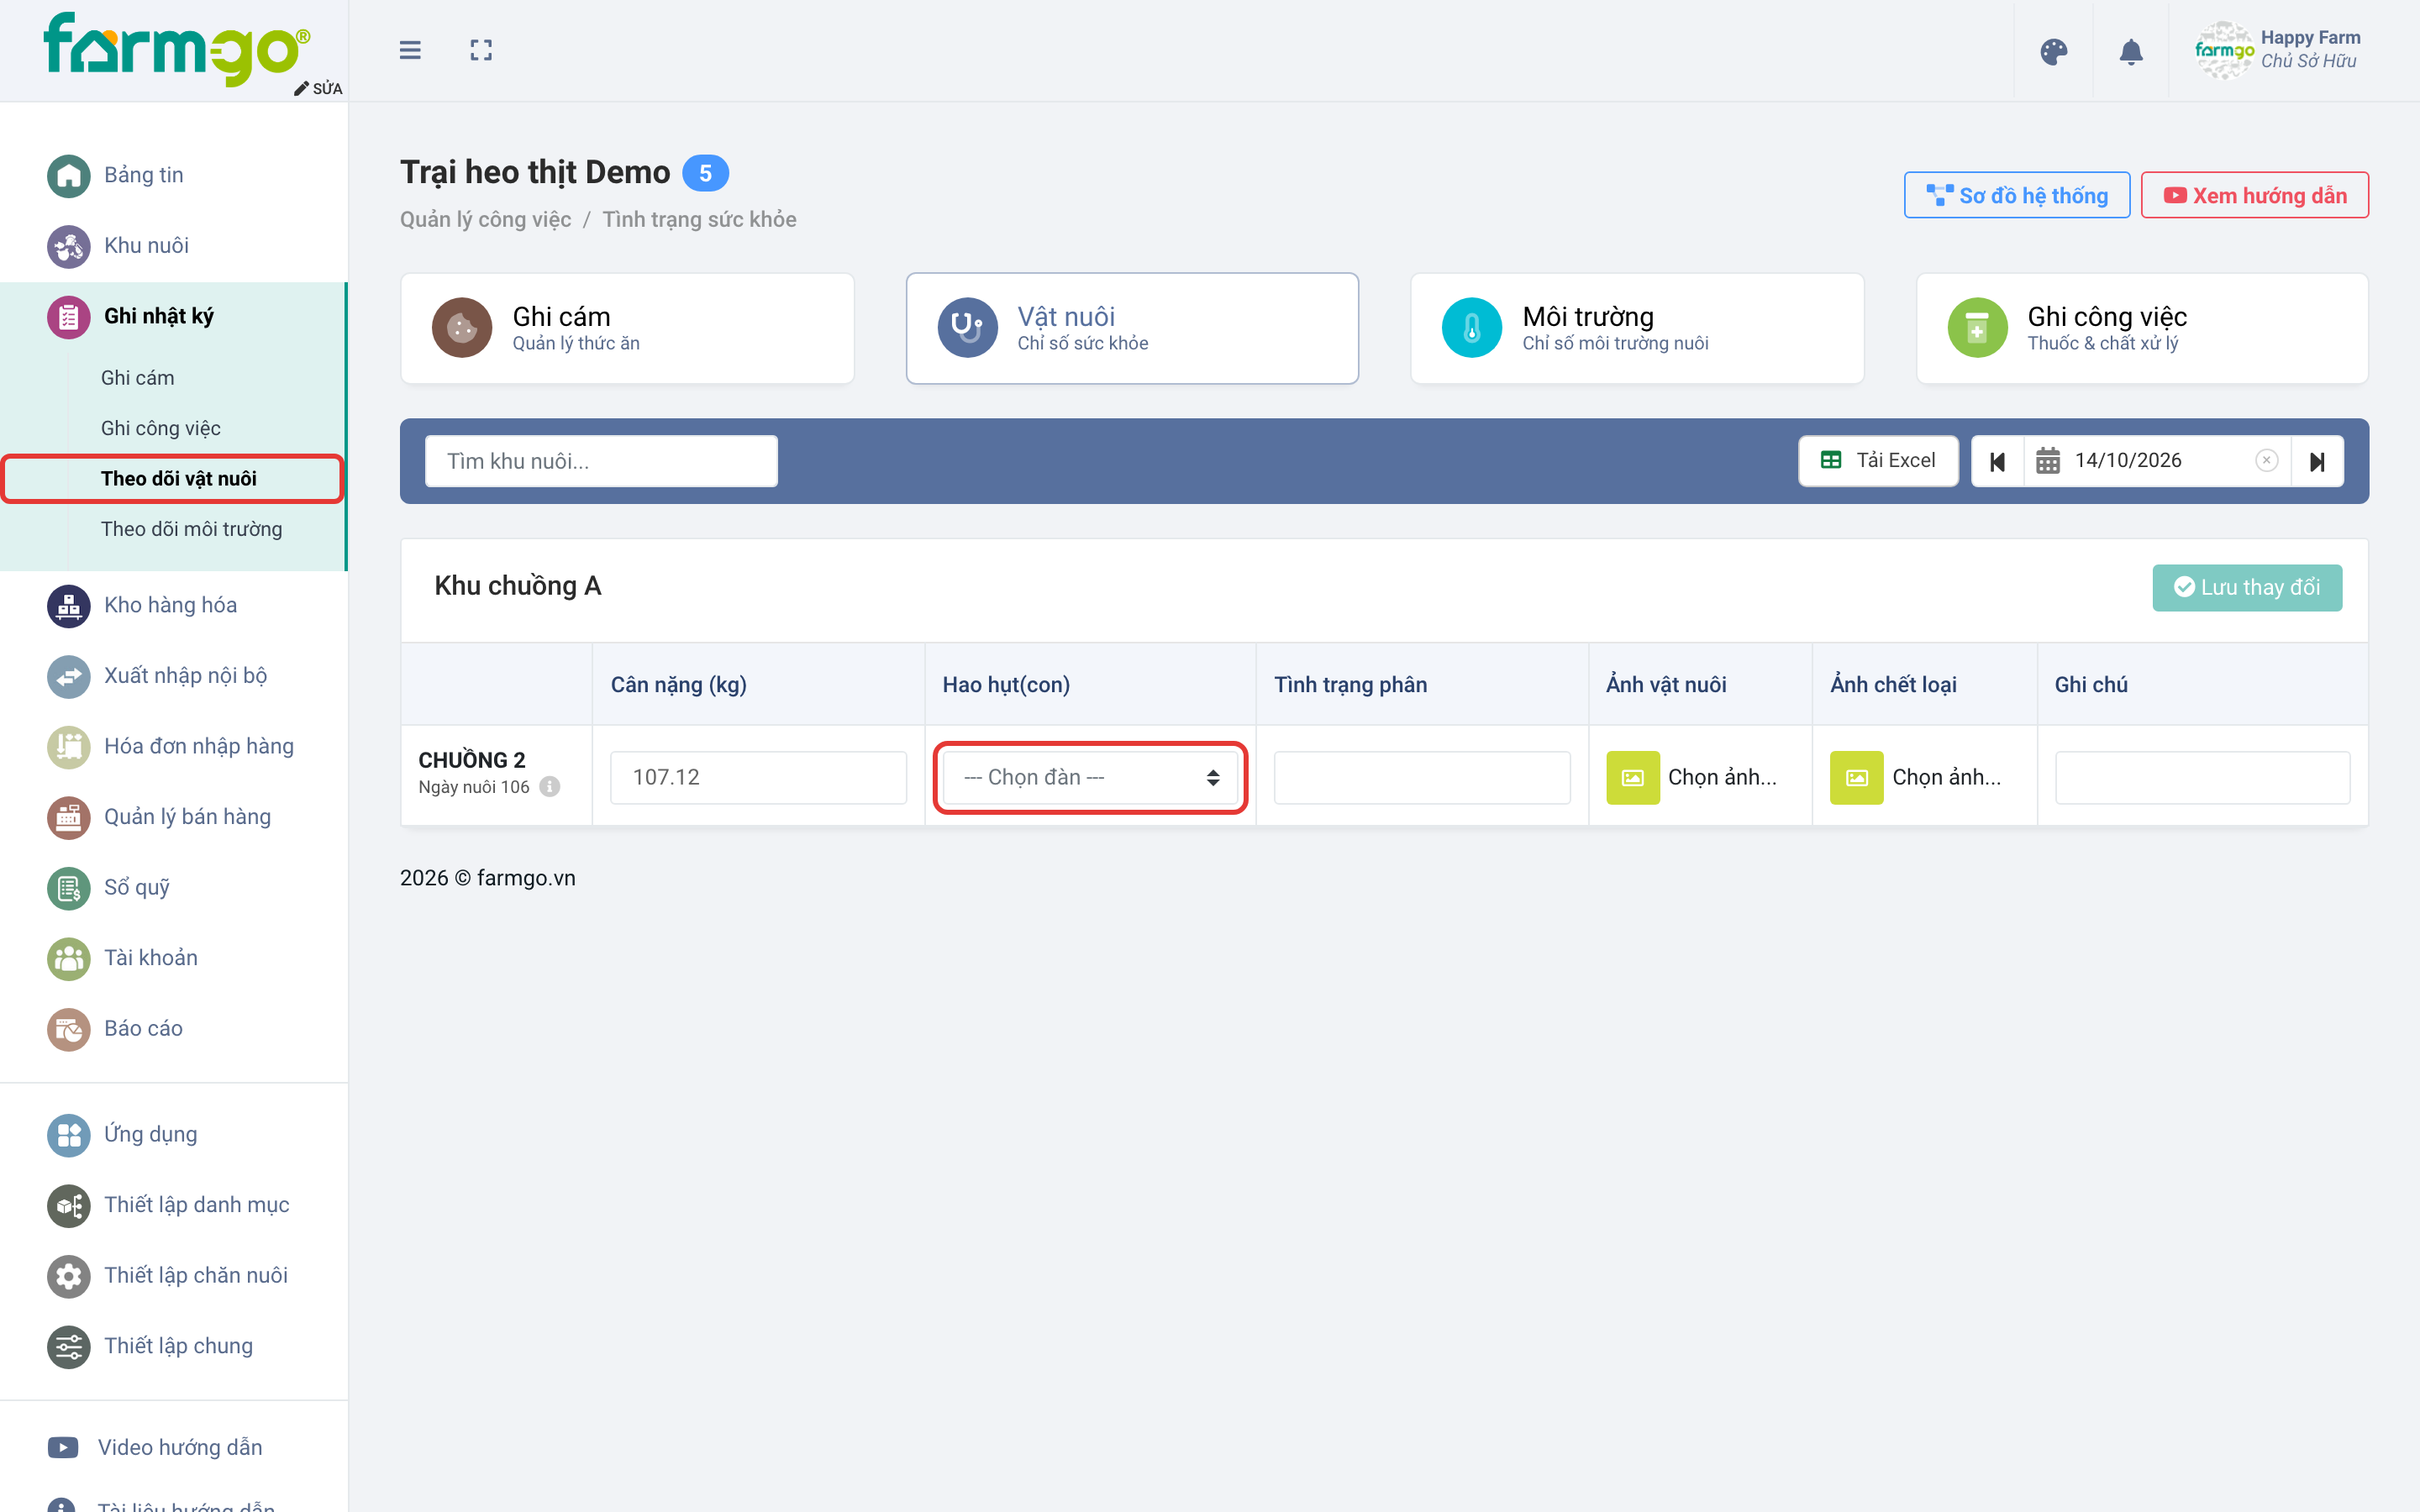Open the calendar icon for date picker
Image resolution: width=2420 pixels, height=1512 pixels.
click(x=2047, y=461)
